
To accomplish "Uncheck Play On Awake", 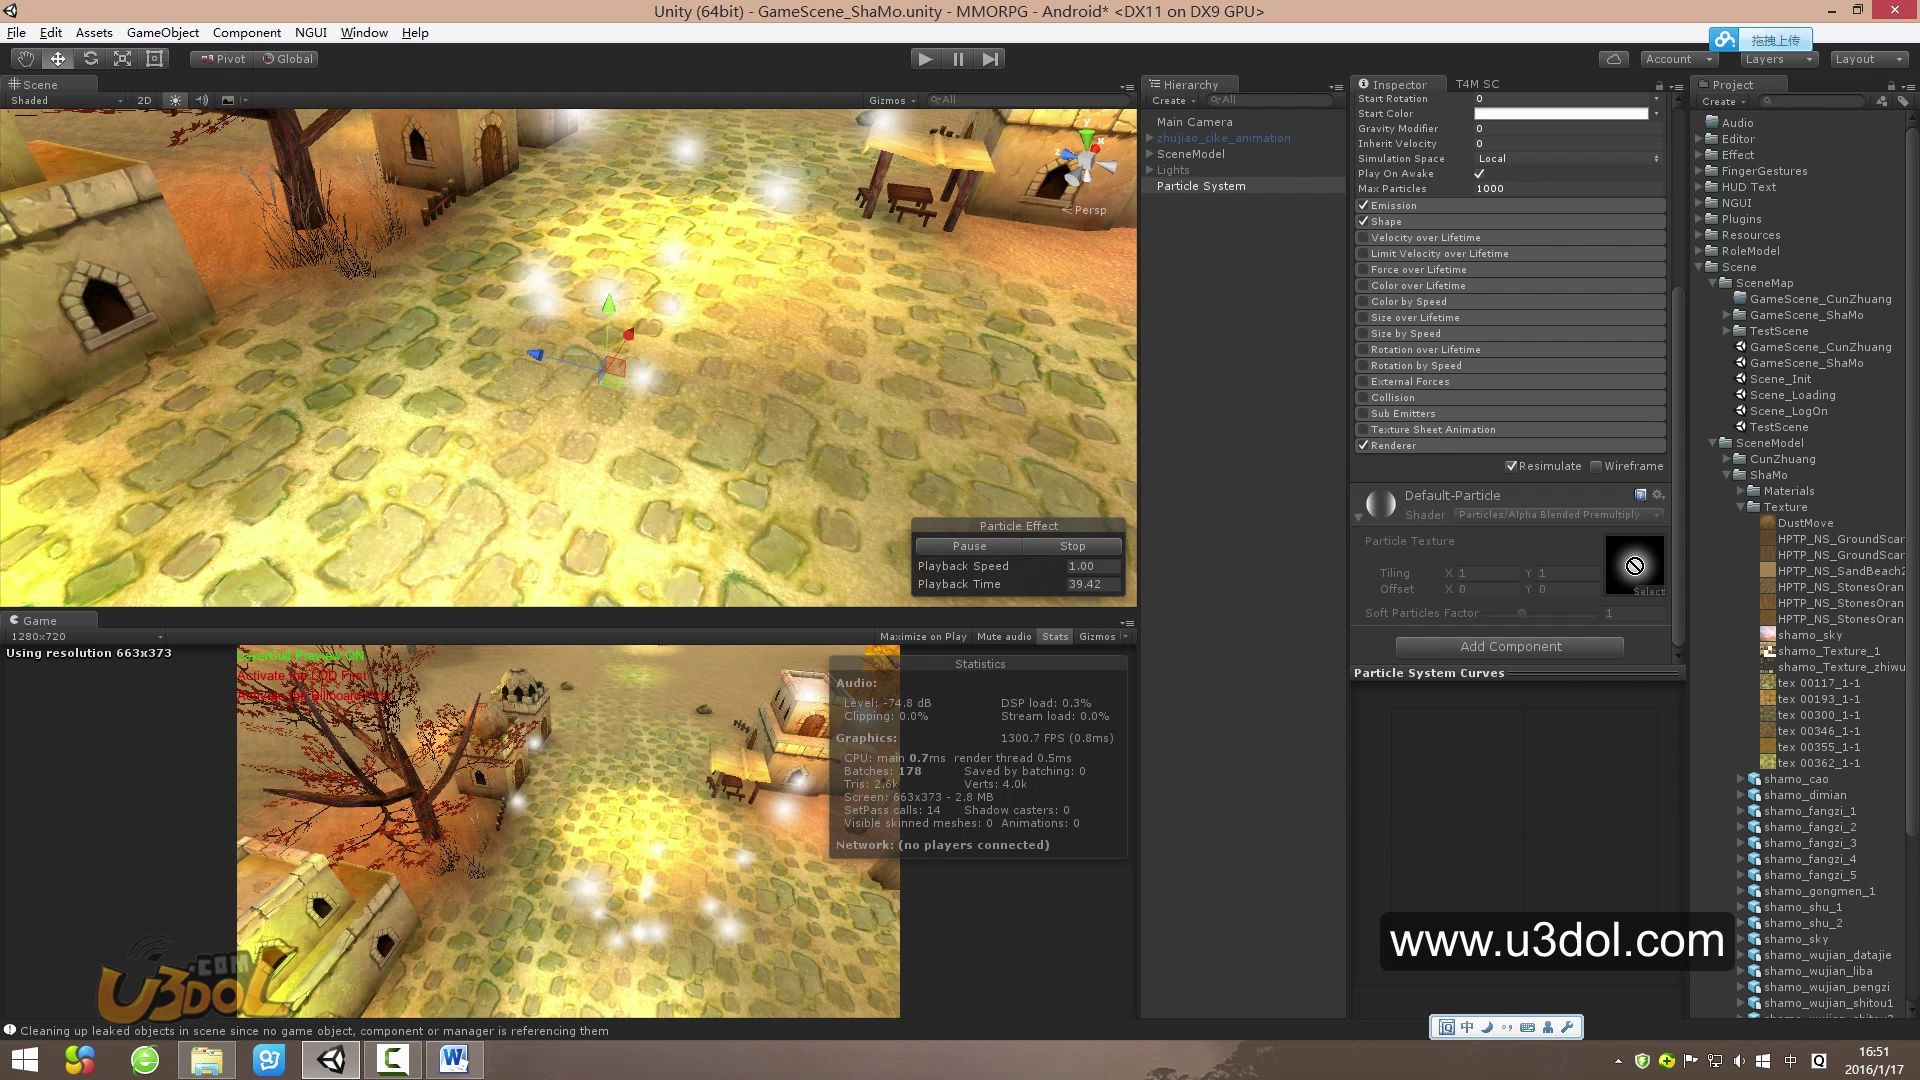I will [1479, 174].
